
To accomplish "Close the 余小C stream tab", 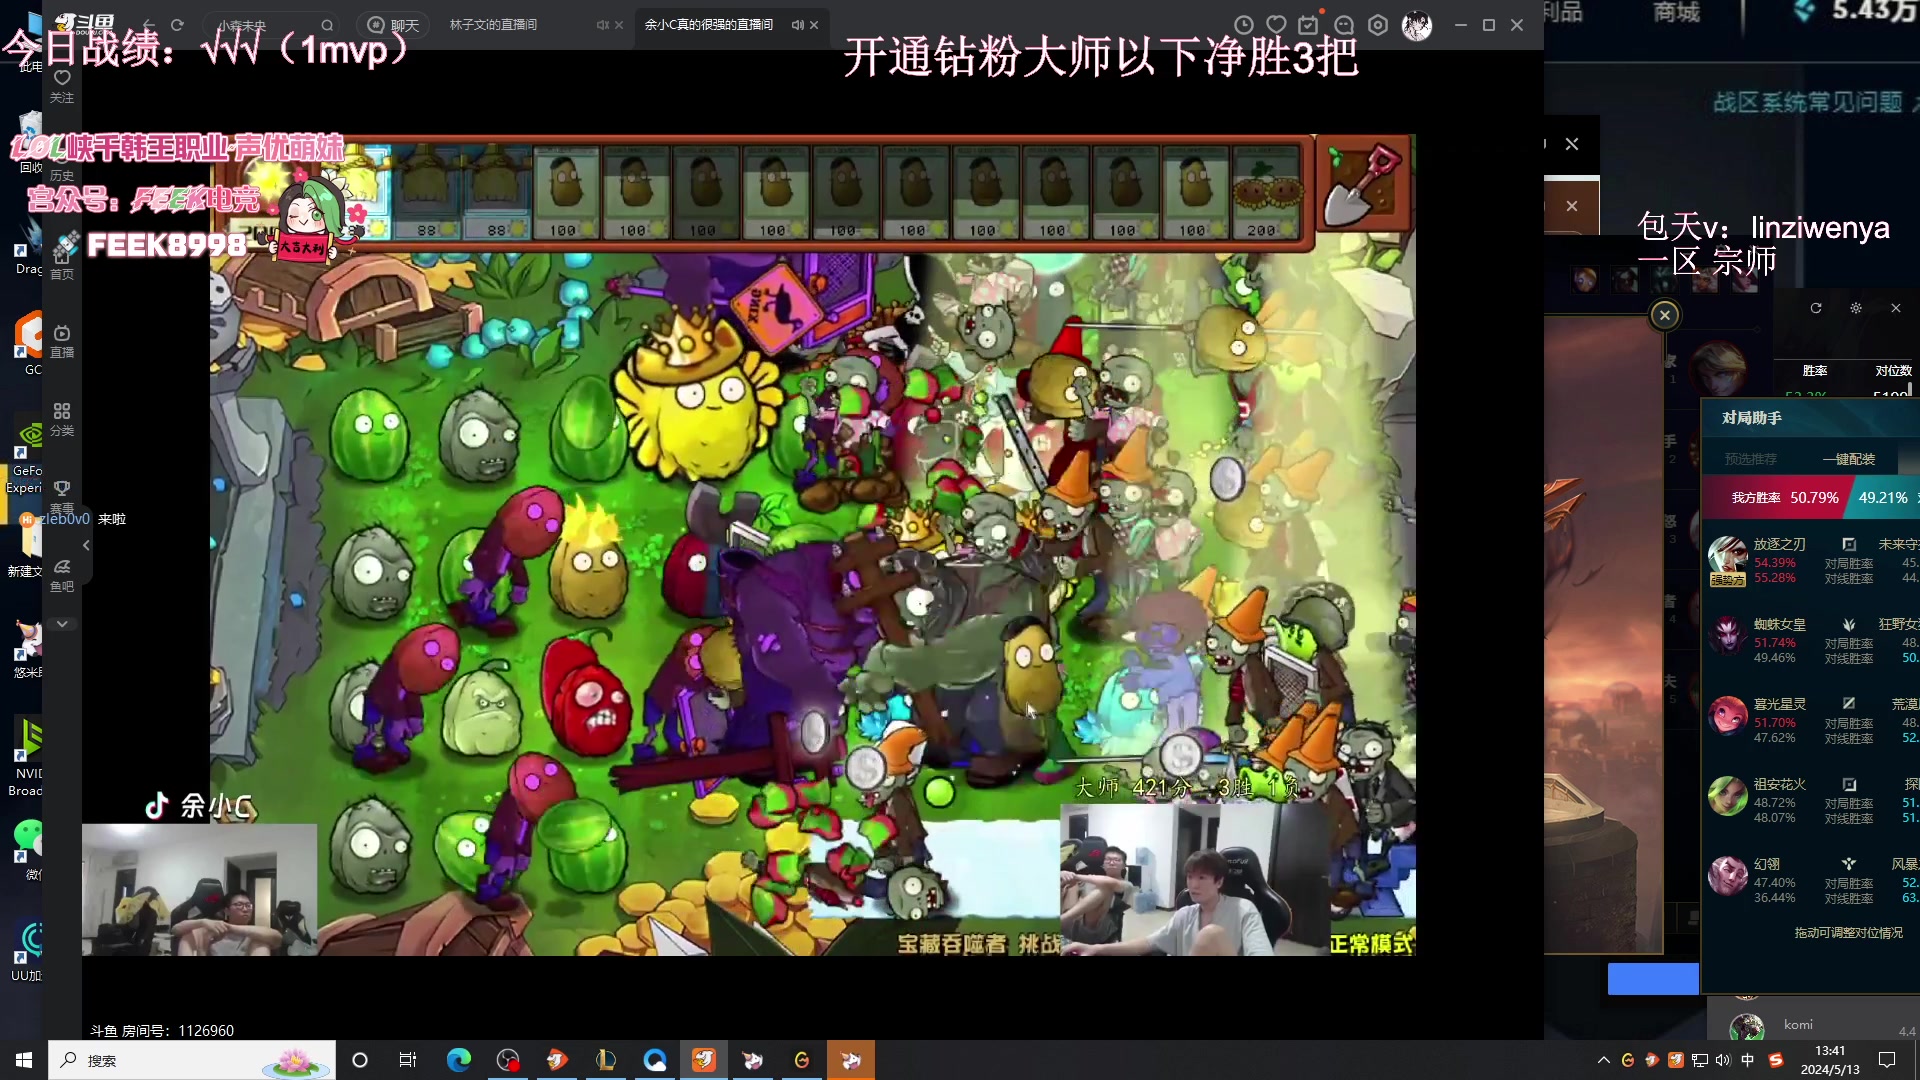I will (x=814, y=25).
